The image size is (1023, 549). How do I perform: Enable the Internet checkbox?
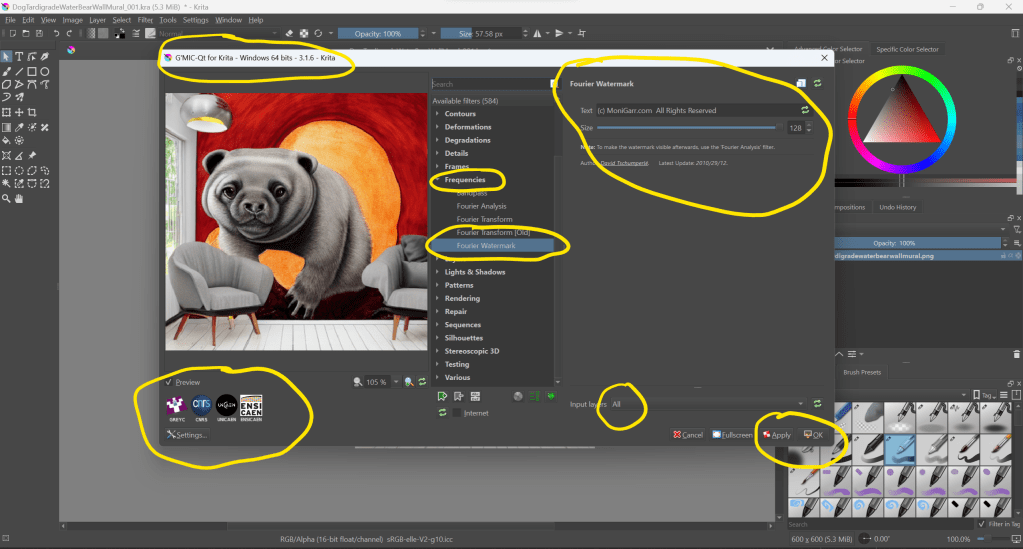pos(458,412)
